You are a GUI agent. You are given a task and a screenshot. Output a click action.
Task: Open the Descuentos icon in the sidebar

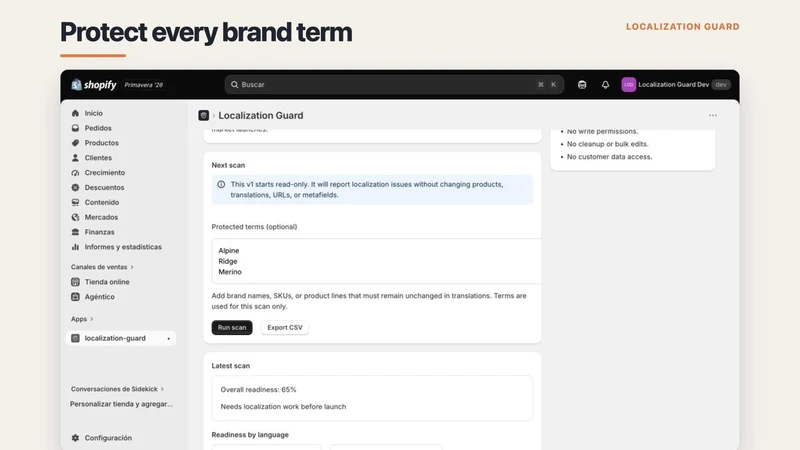pos(76,187)
